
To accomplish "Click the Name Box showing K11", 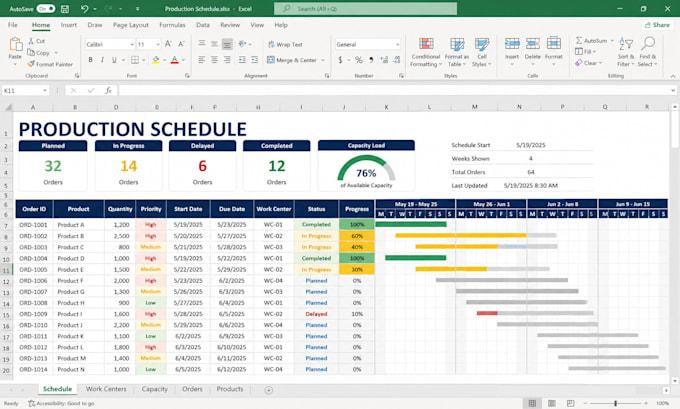I will pyautogui.click(x=25, y=90).
